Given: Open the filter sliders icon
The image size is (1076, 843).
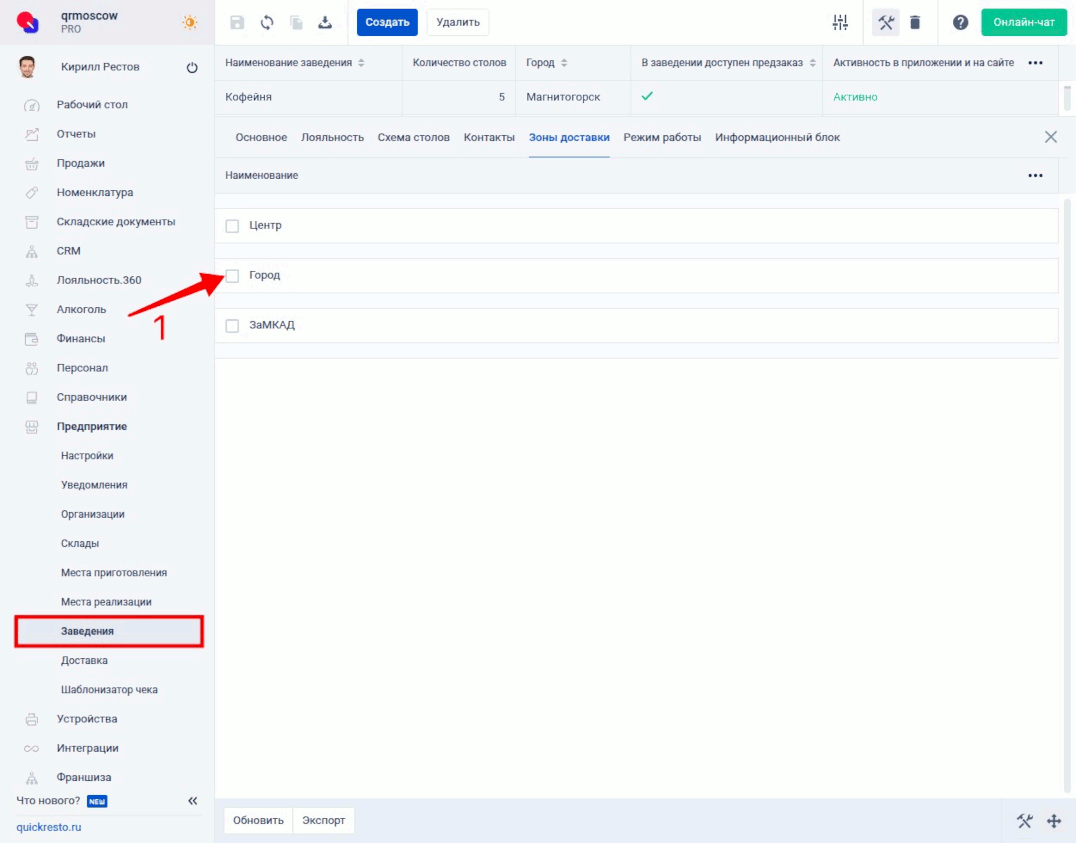Looking at the screenshot, I should (840, 22).
